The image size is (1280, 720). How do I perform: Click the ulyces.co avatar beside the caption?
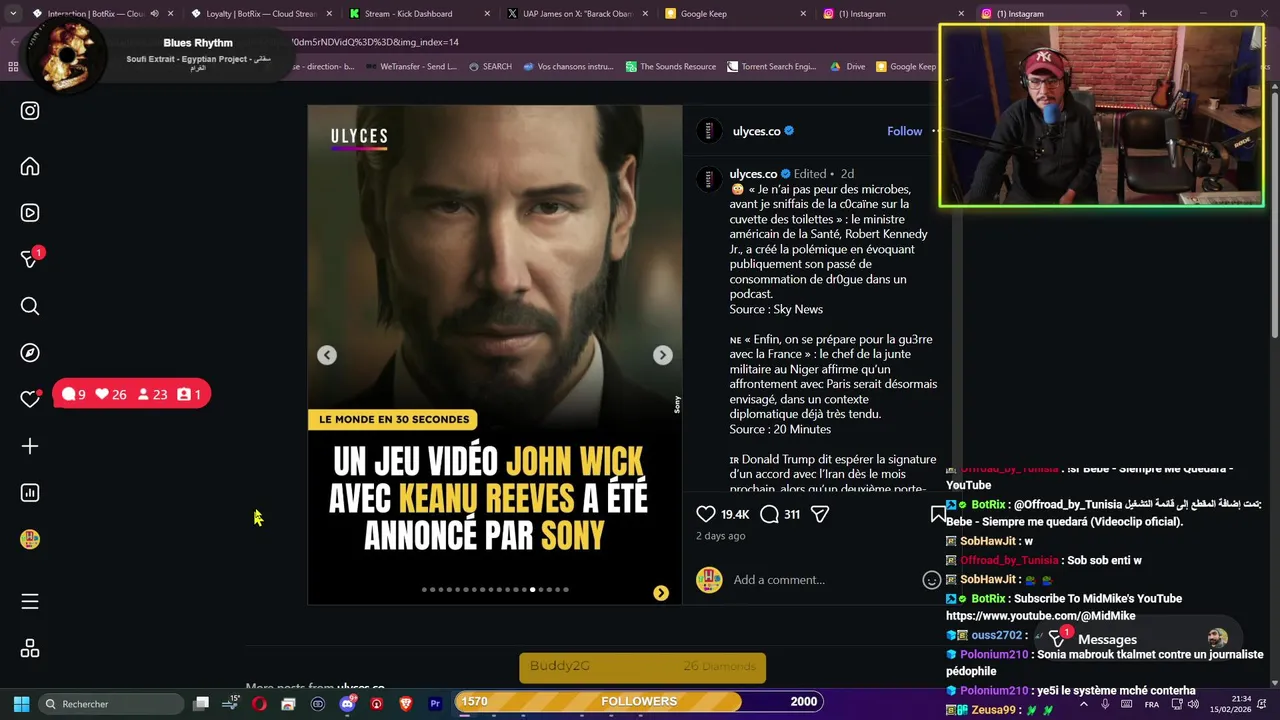pos(709,179)
